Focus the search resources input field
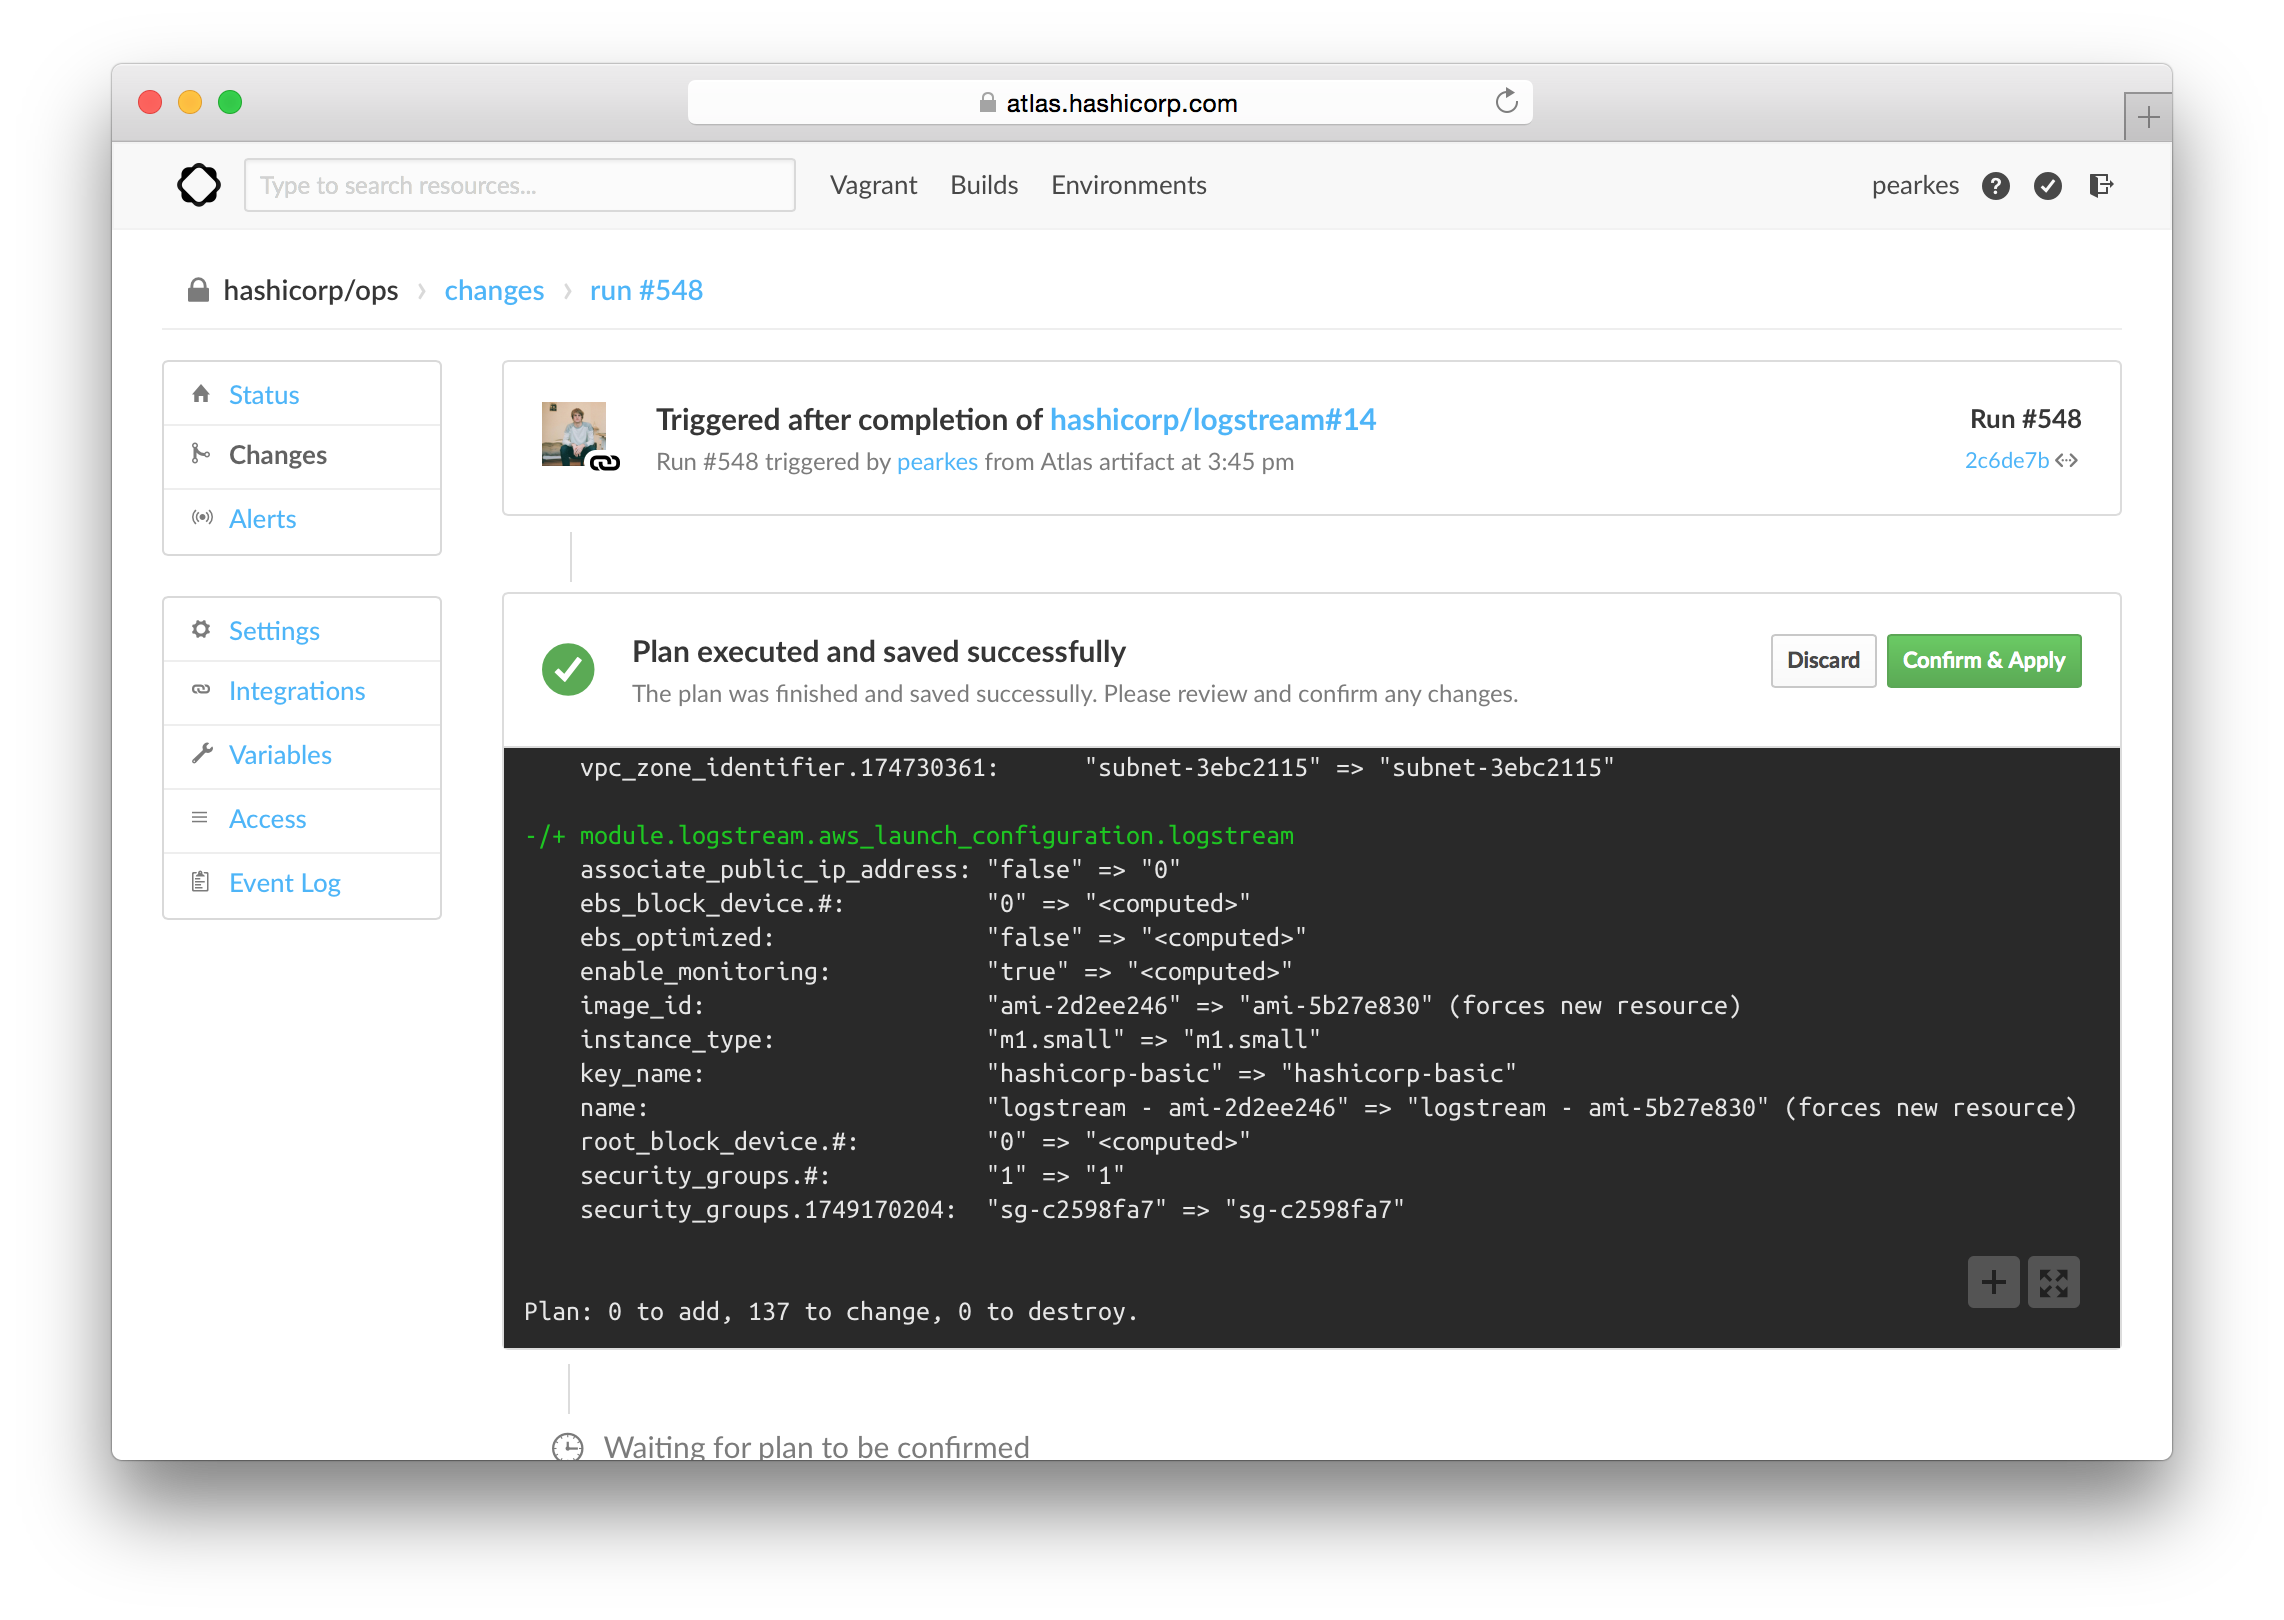 520,185
